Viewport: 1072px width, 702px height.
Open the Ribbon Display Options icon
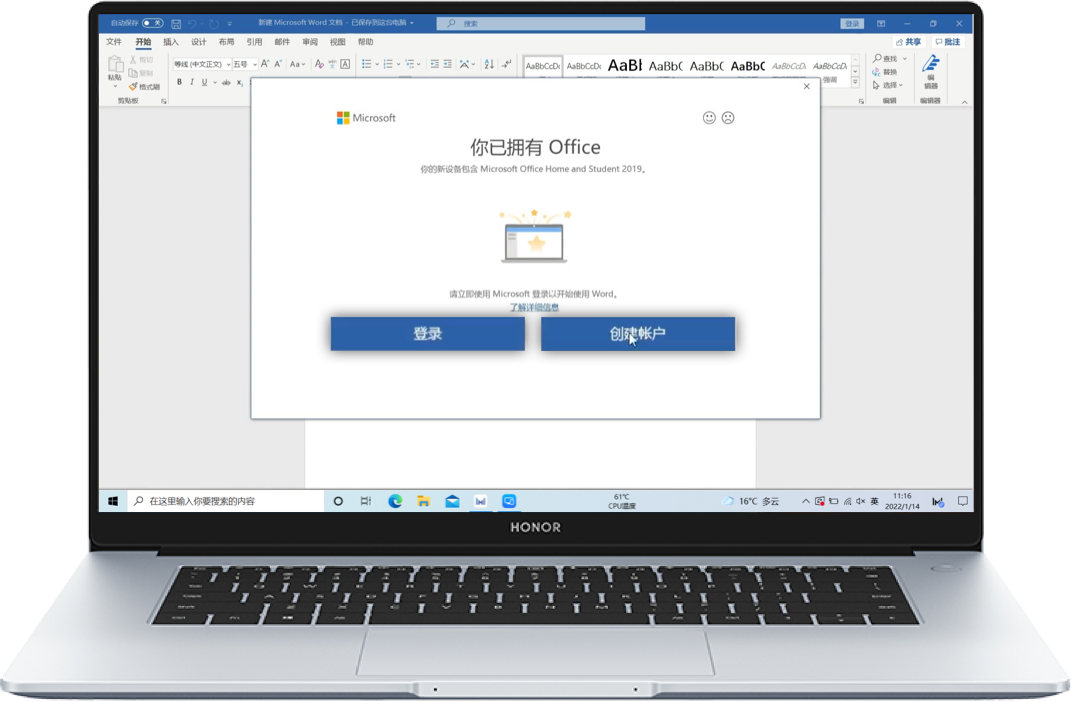coord(881,23)
